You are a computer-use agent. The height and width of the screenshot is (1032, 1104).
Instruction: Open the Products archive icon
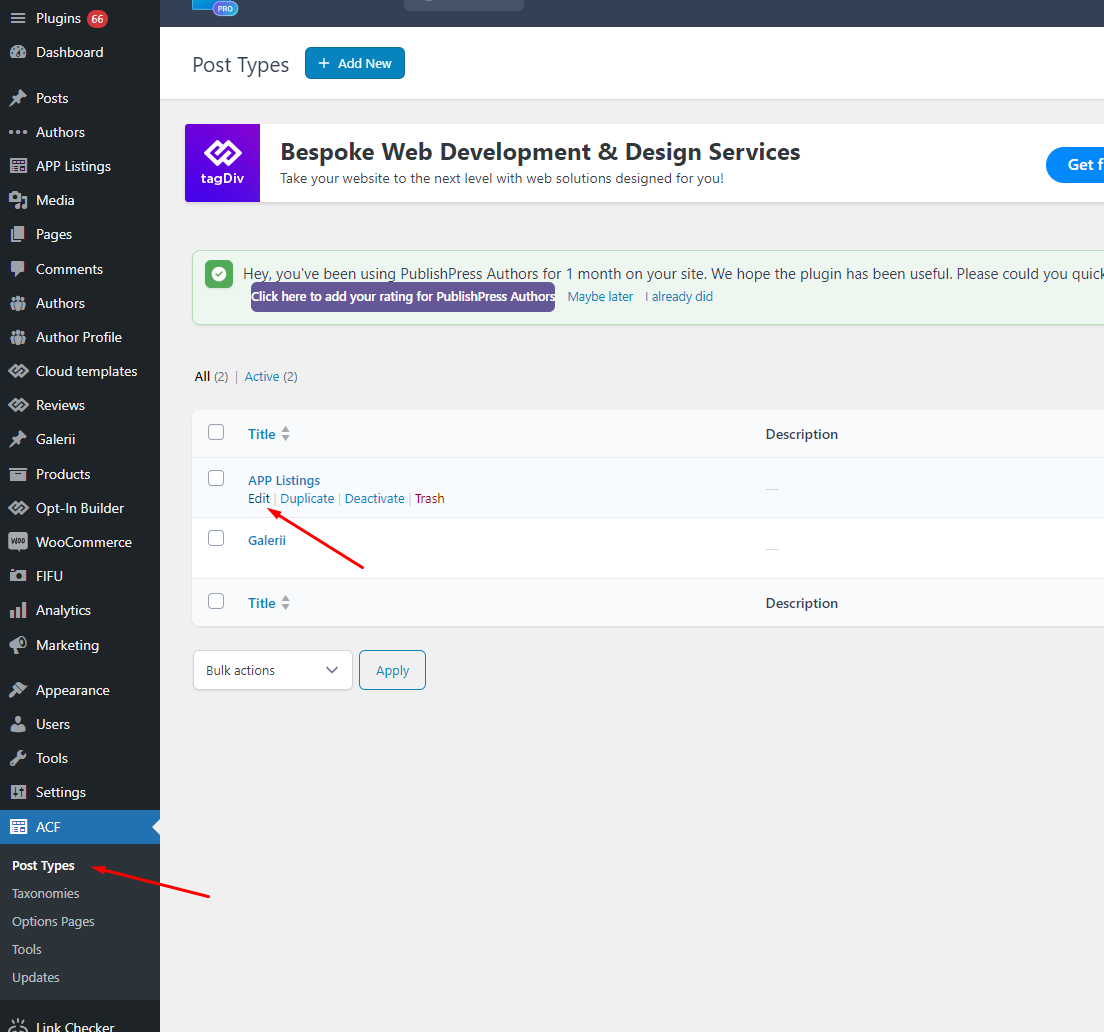[x=18, y=474]
